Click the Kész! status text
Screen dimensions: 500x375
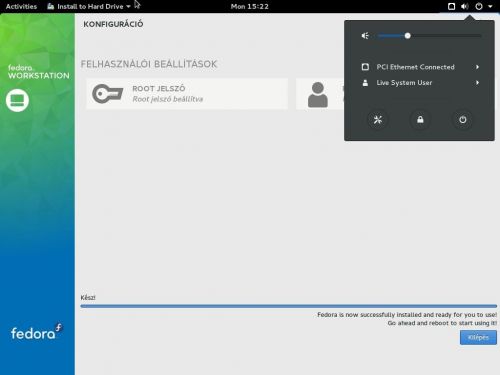(x=88, y=297)
